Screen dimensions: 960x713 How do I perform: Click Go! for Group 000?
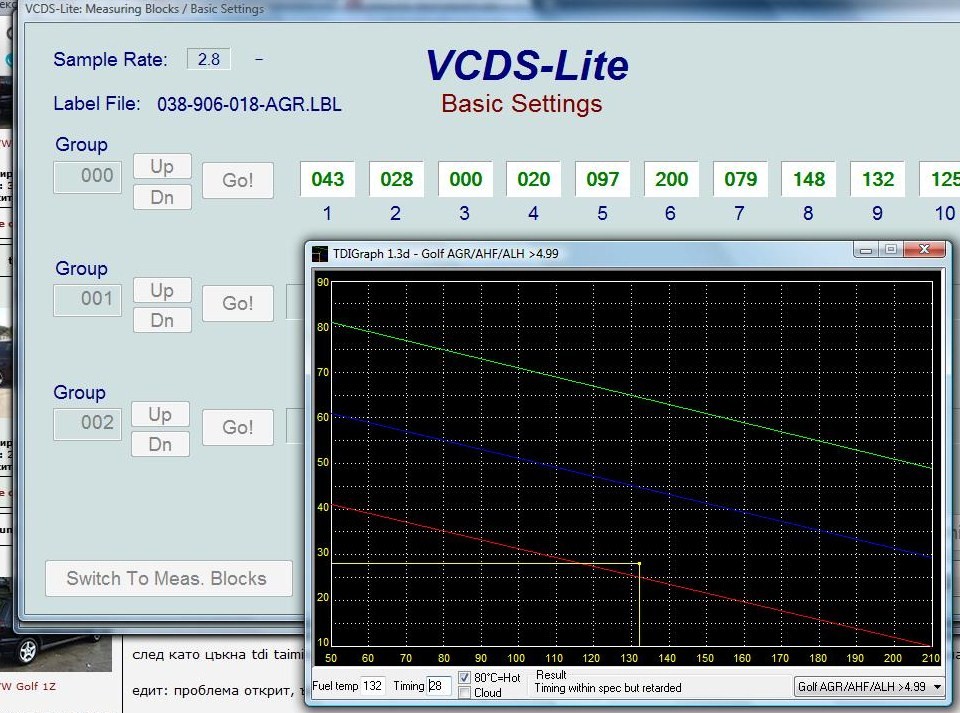point(238,180)
